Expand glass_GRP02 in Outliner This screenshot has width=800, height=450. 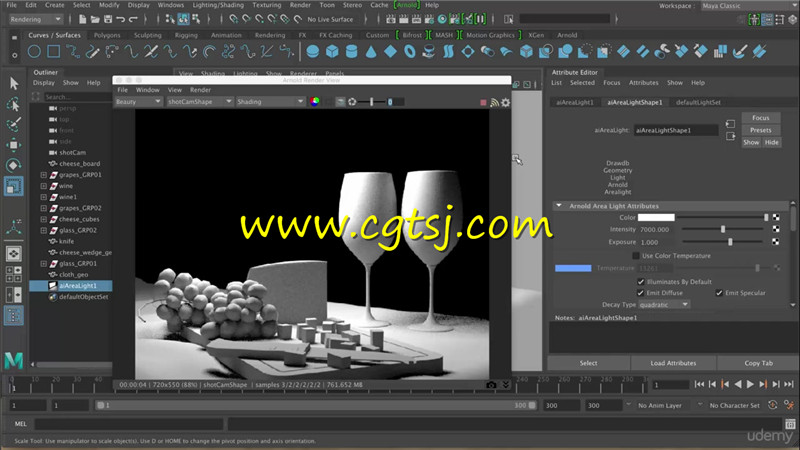click(x=44, y=231)
